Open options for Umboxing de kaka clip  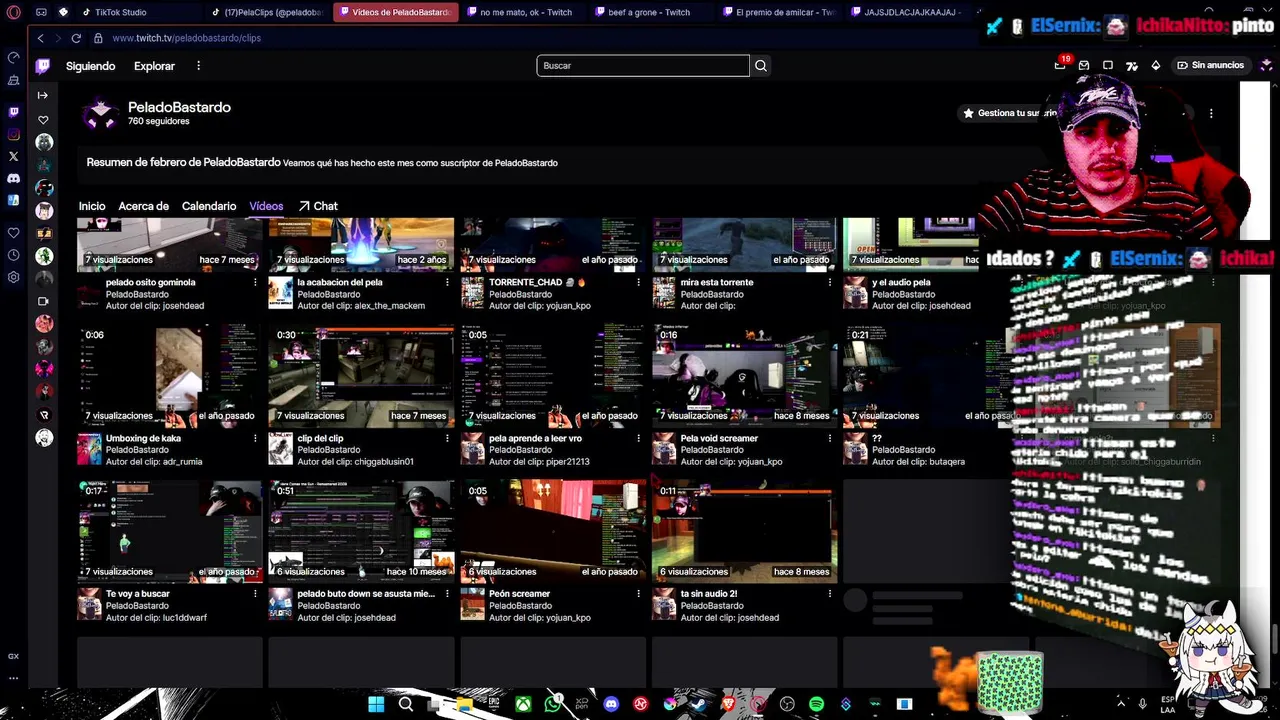point(255,439)
